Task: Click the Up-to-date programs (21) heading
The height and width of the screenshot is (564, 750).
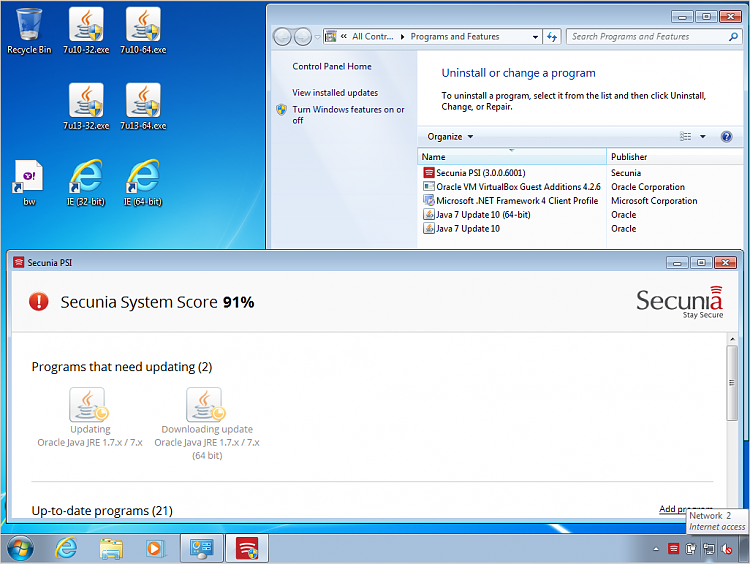Action: [x=102, y=510]
